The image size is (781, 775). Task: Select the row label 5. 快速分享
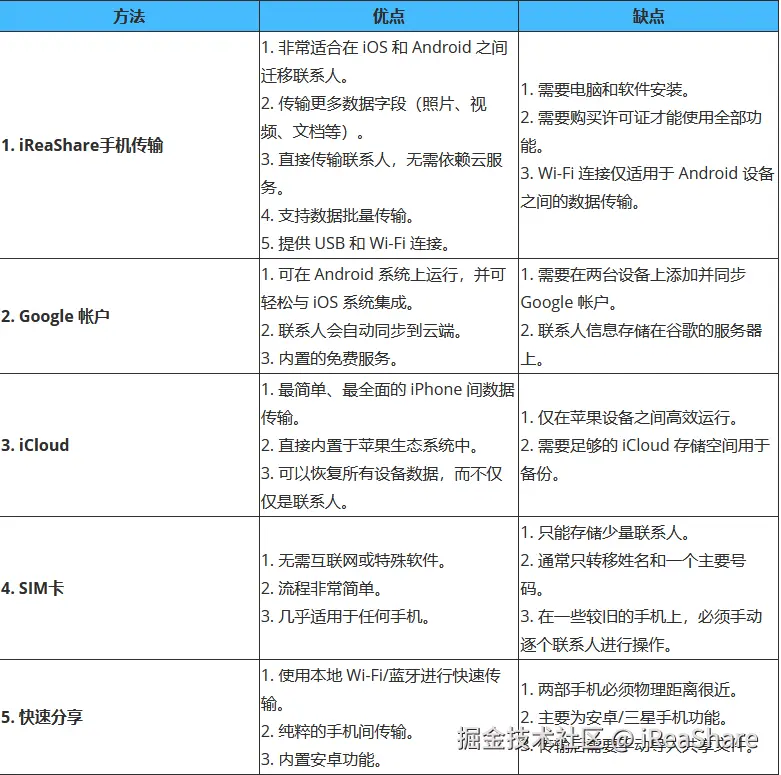click(x=42, y=717)
